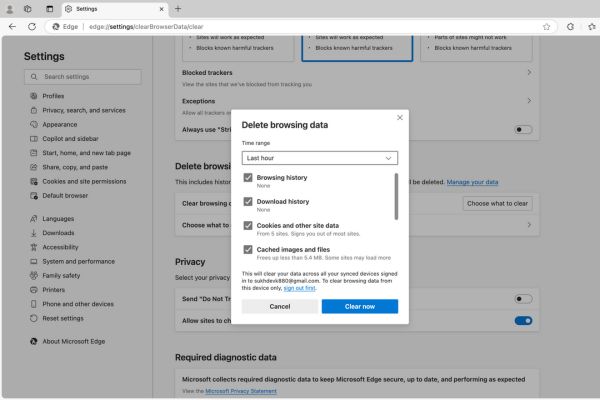The height and width of the screenshot is (400, 600).
Task: Close the Delete browsing data dialog
Action: 400,118
